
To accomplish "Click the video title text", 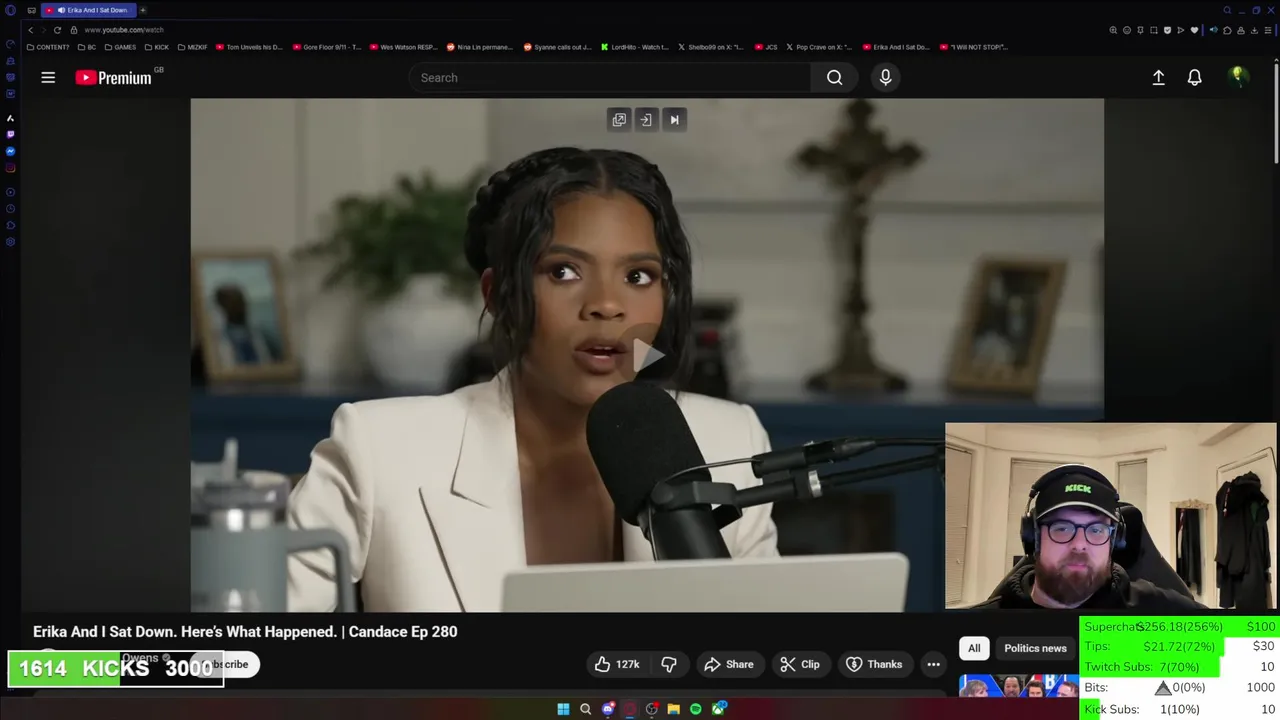I will pos(245,632).
